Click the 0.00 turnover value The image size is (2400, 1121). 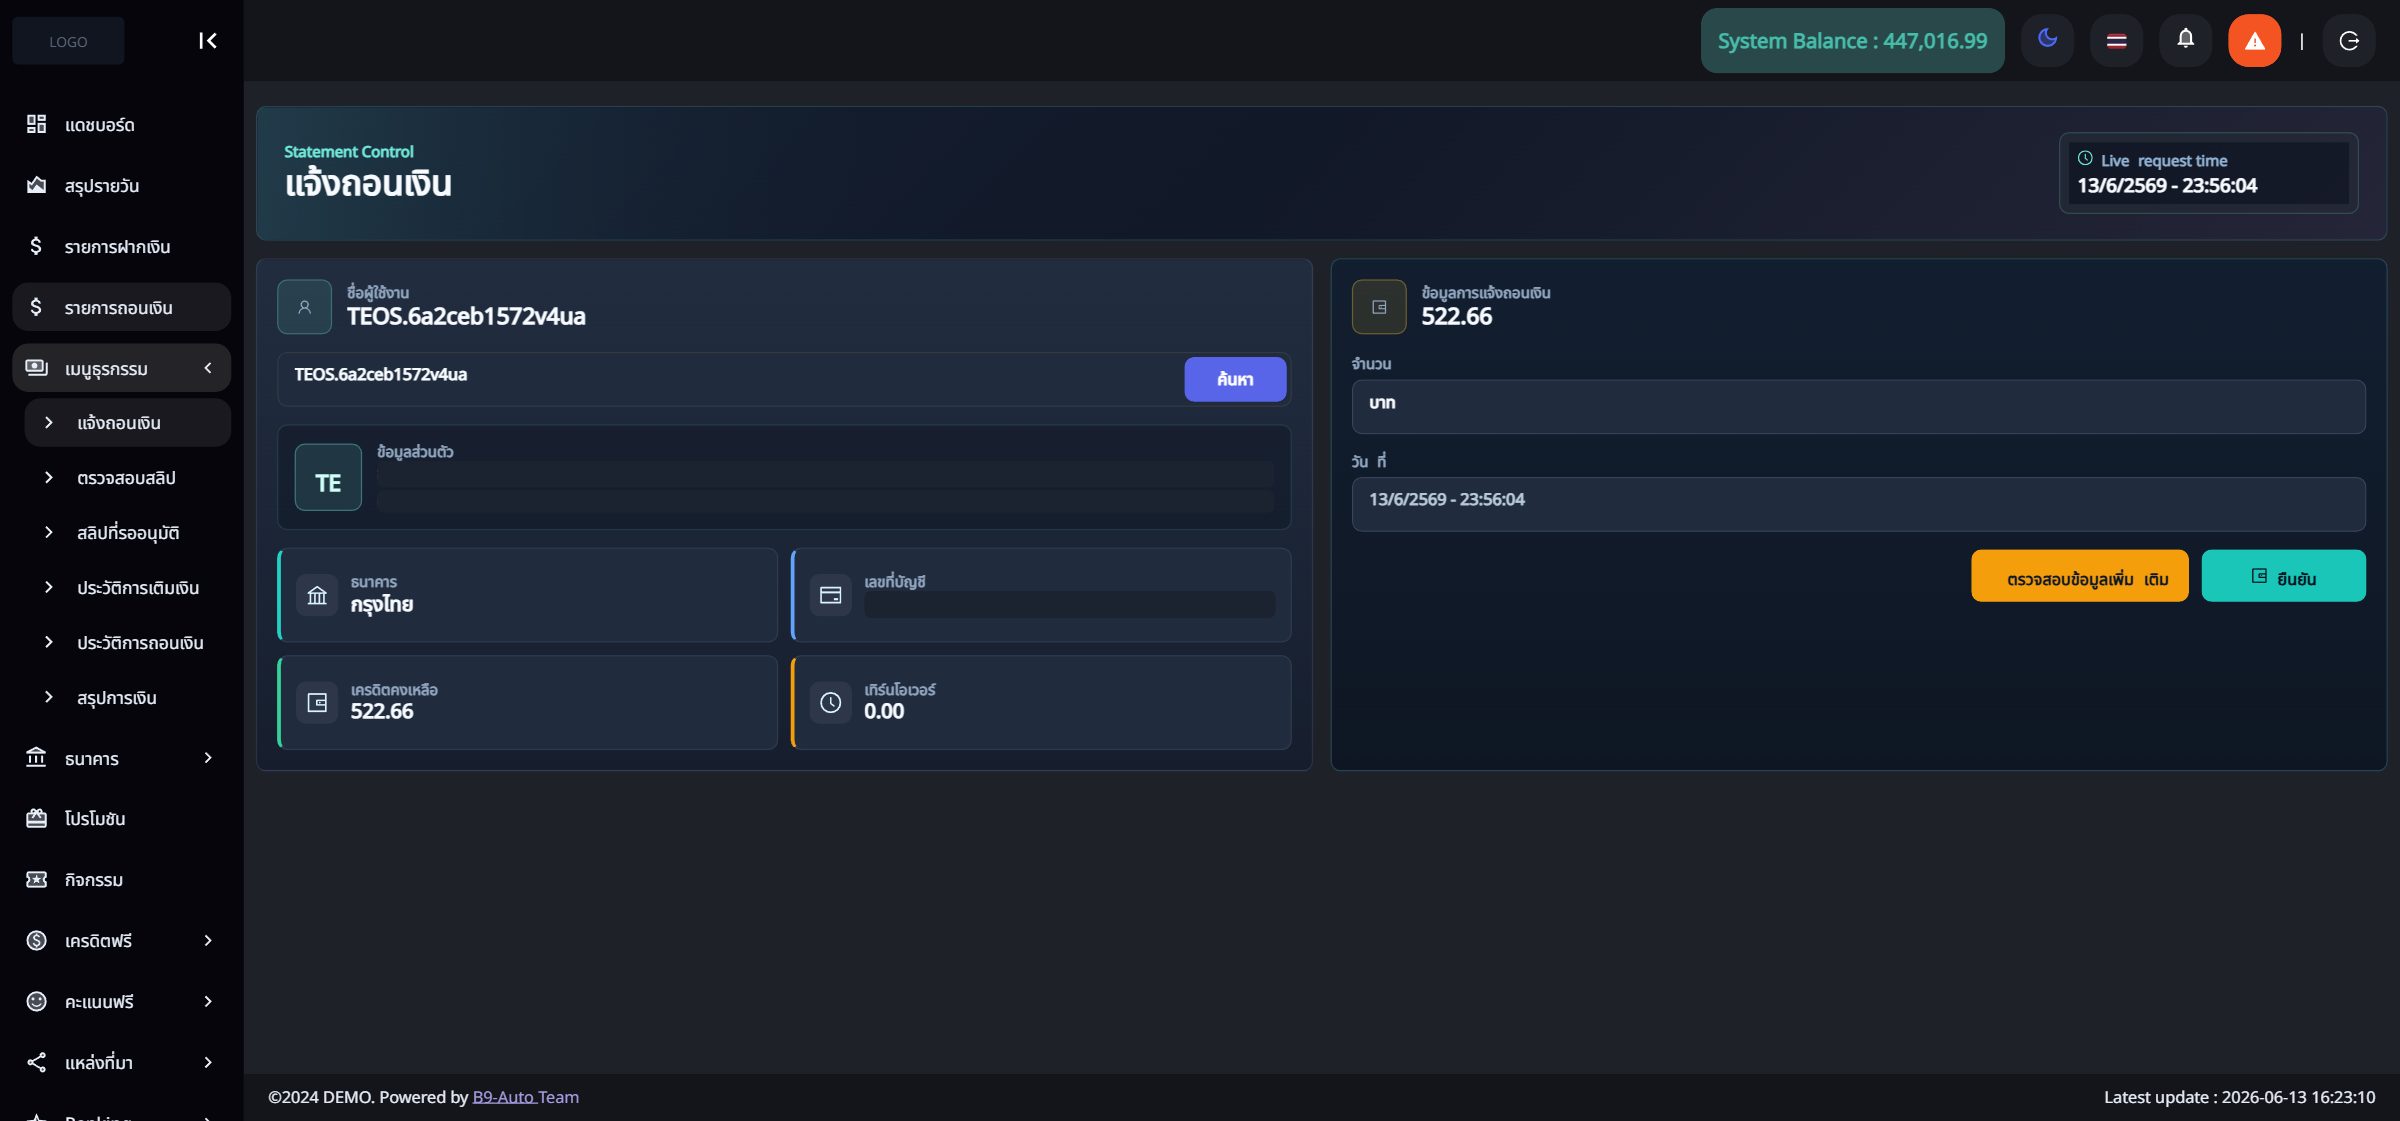point(884,711)
